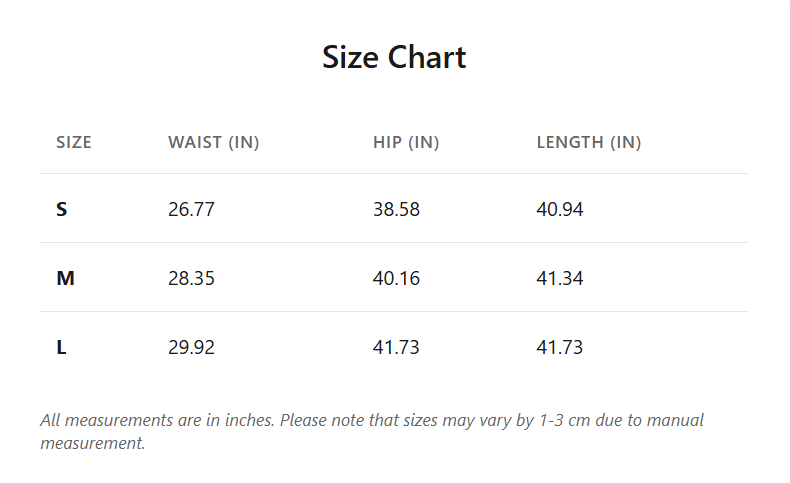The image size is (790, 483).
Task: Select the S size row label
Action: click(x=62, y=209)
